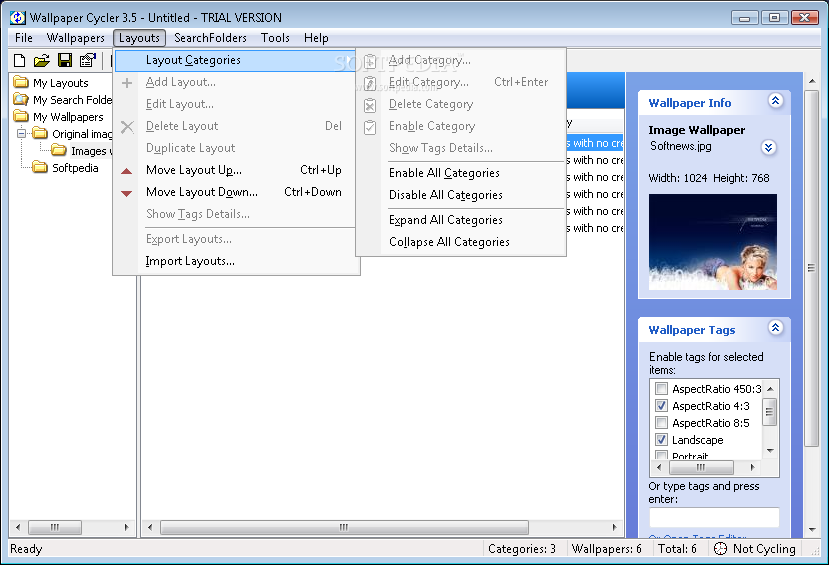Viewport: 829px width, 565px height.
Task: Click main list scroll right arrow
Action: point(614,527)
